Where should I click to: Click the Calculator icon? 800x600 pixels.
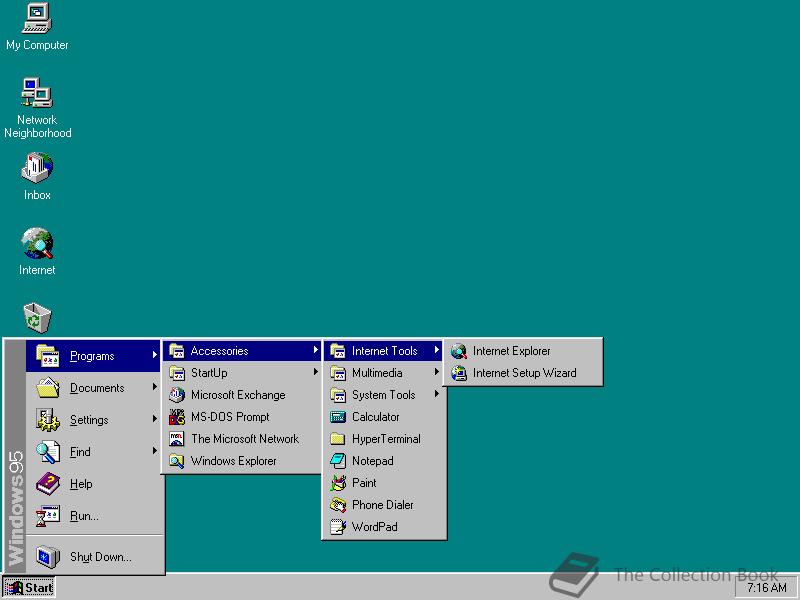coord(338,417)
